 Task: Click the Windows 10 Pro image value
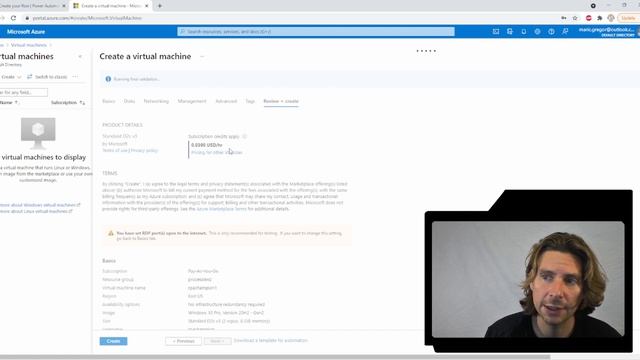pyautogui.click(x=226, y=313)
